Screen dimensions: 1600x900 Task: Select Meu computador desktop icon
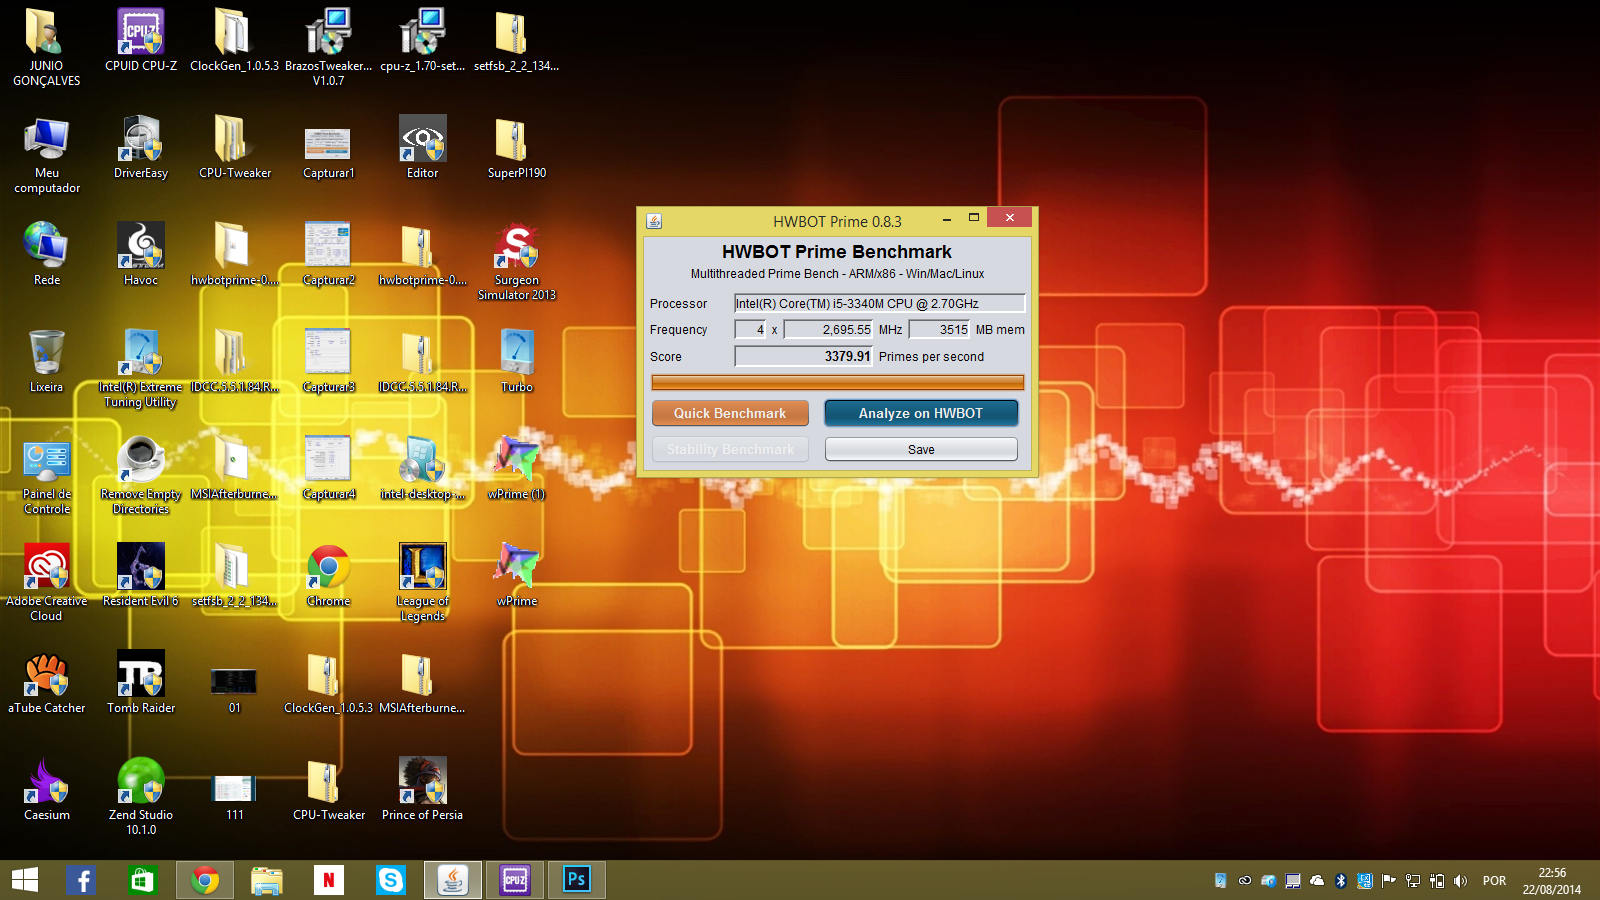pos(47,154)
